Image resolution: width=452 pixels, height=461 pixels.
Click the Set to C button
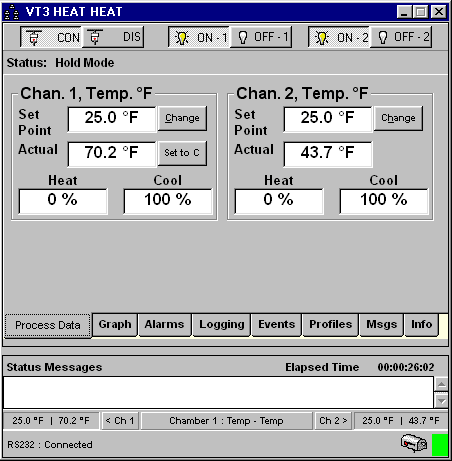click(182, 153)
